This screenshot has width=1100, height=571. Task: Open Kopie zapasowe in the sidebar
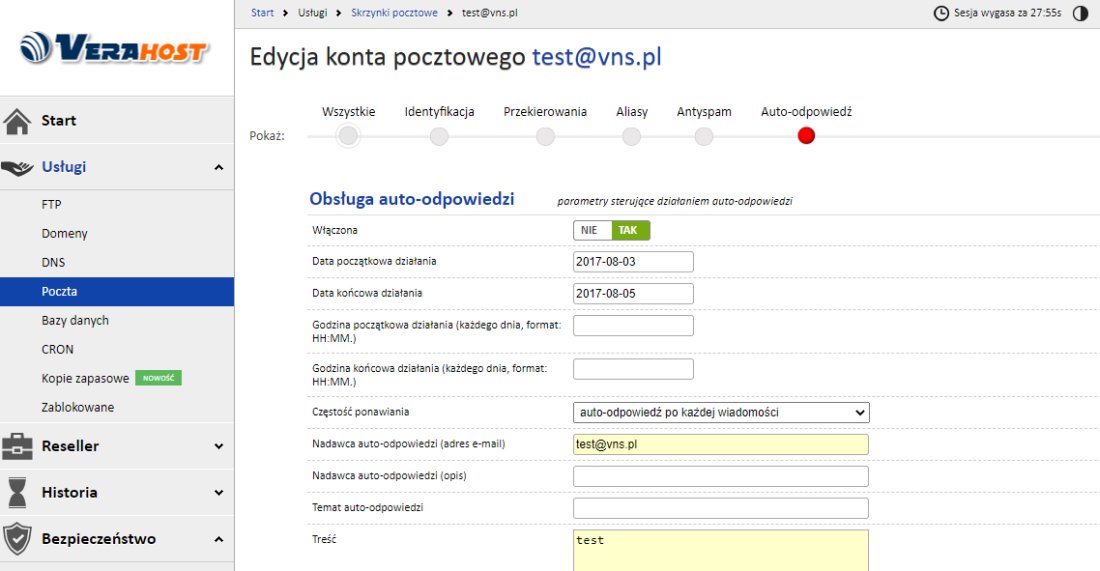pos(85,379)
